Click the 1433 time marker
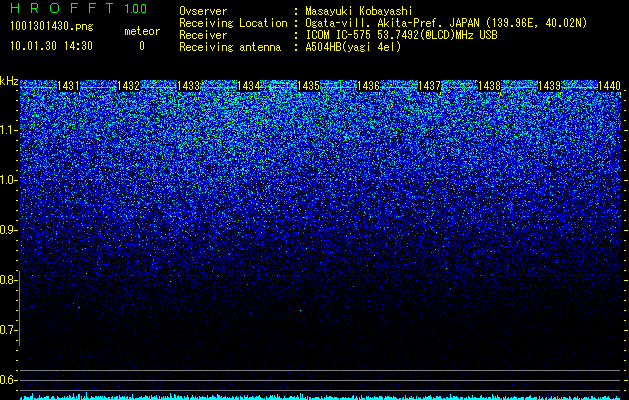The width and height of the screenshot is (629, 400). tap(189, 86)
